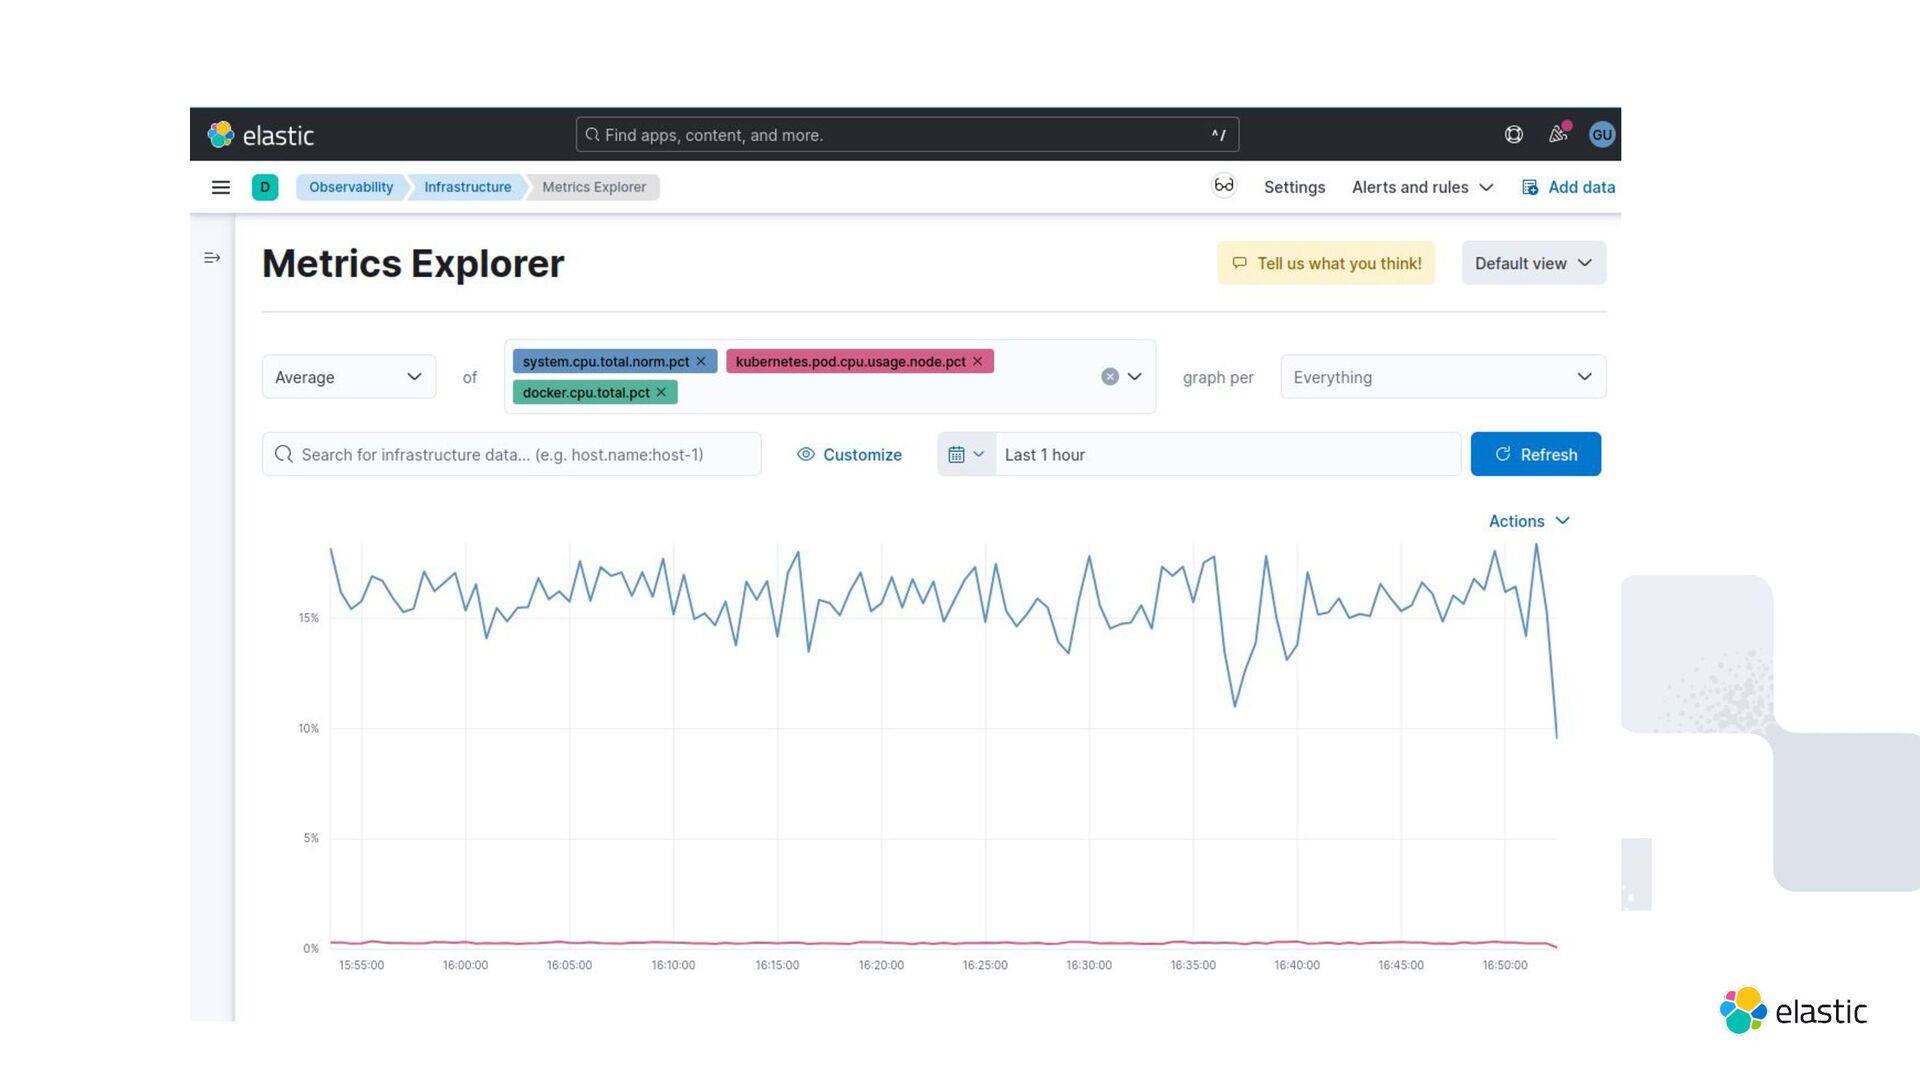This screenshot has width=1920, height=1080.
Task: Click the docker.cpu.total.pct tag label
Action: [x=586, y=392]
